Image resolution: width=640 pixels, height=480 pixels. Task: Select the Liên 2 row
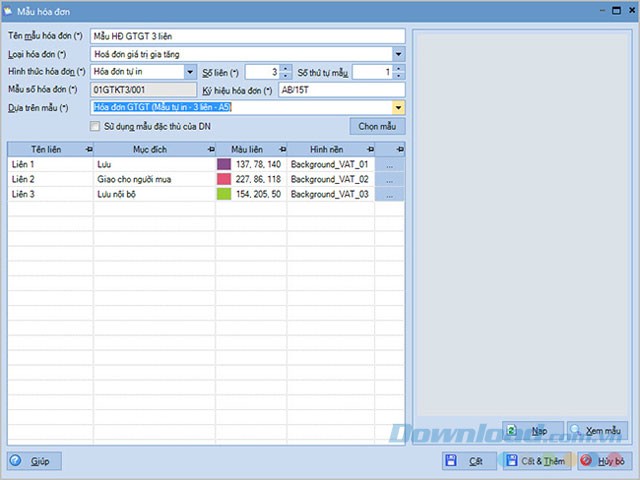[48, 179]
